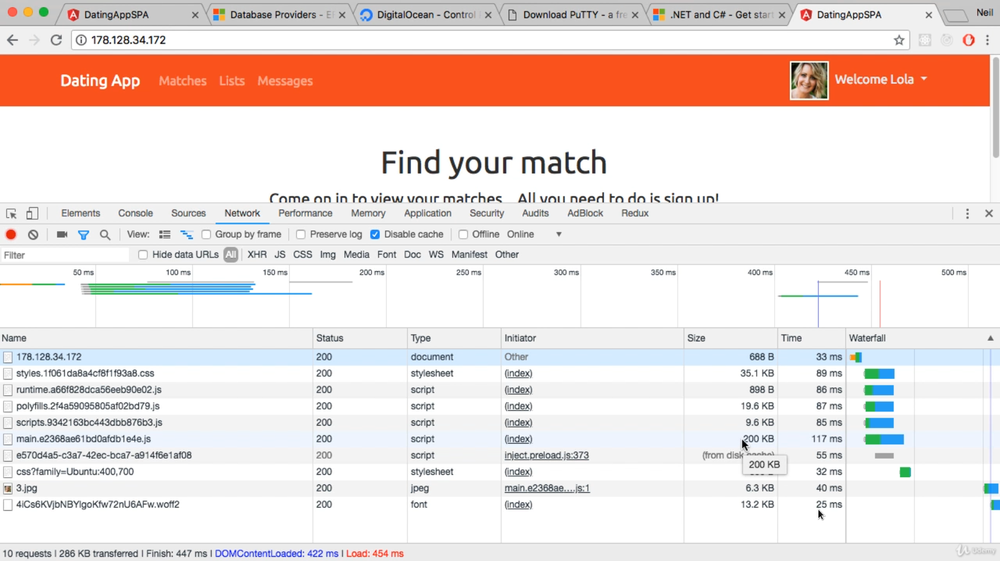Screen dimensions: 1000x561
Task: Click the capture screenshots camera icon
Action: click(62, 235)
